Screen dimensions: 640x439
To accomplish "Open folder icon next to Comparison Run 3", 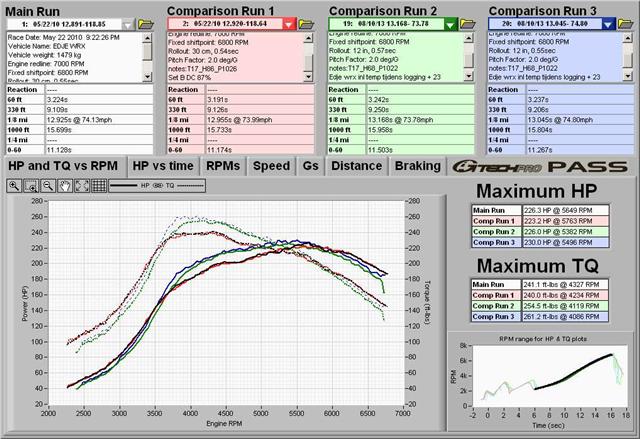I will click(x=625, y=24).
